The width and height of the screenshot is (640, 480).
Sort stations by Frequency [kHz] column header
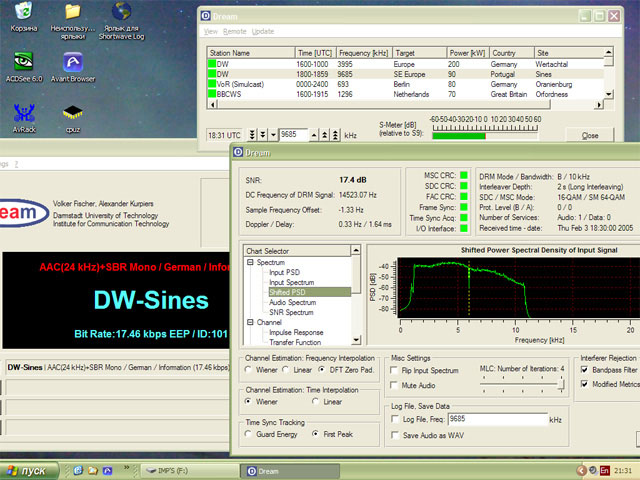pos(364,53)
